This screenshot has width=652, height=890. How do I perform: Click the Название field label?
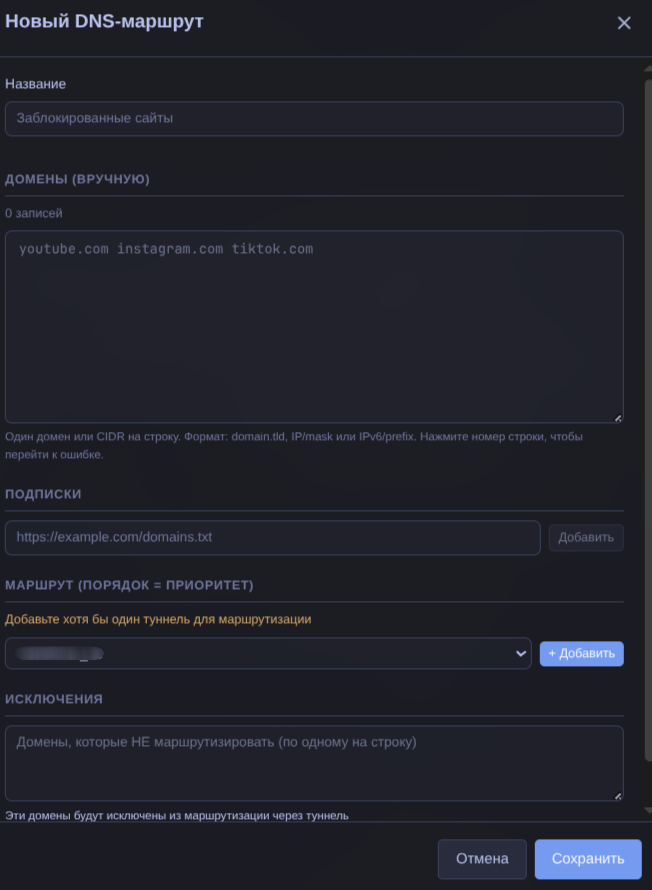coord(35,84)
